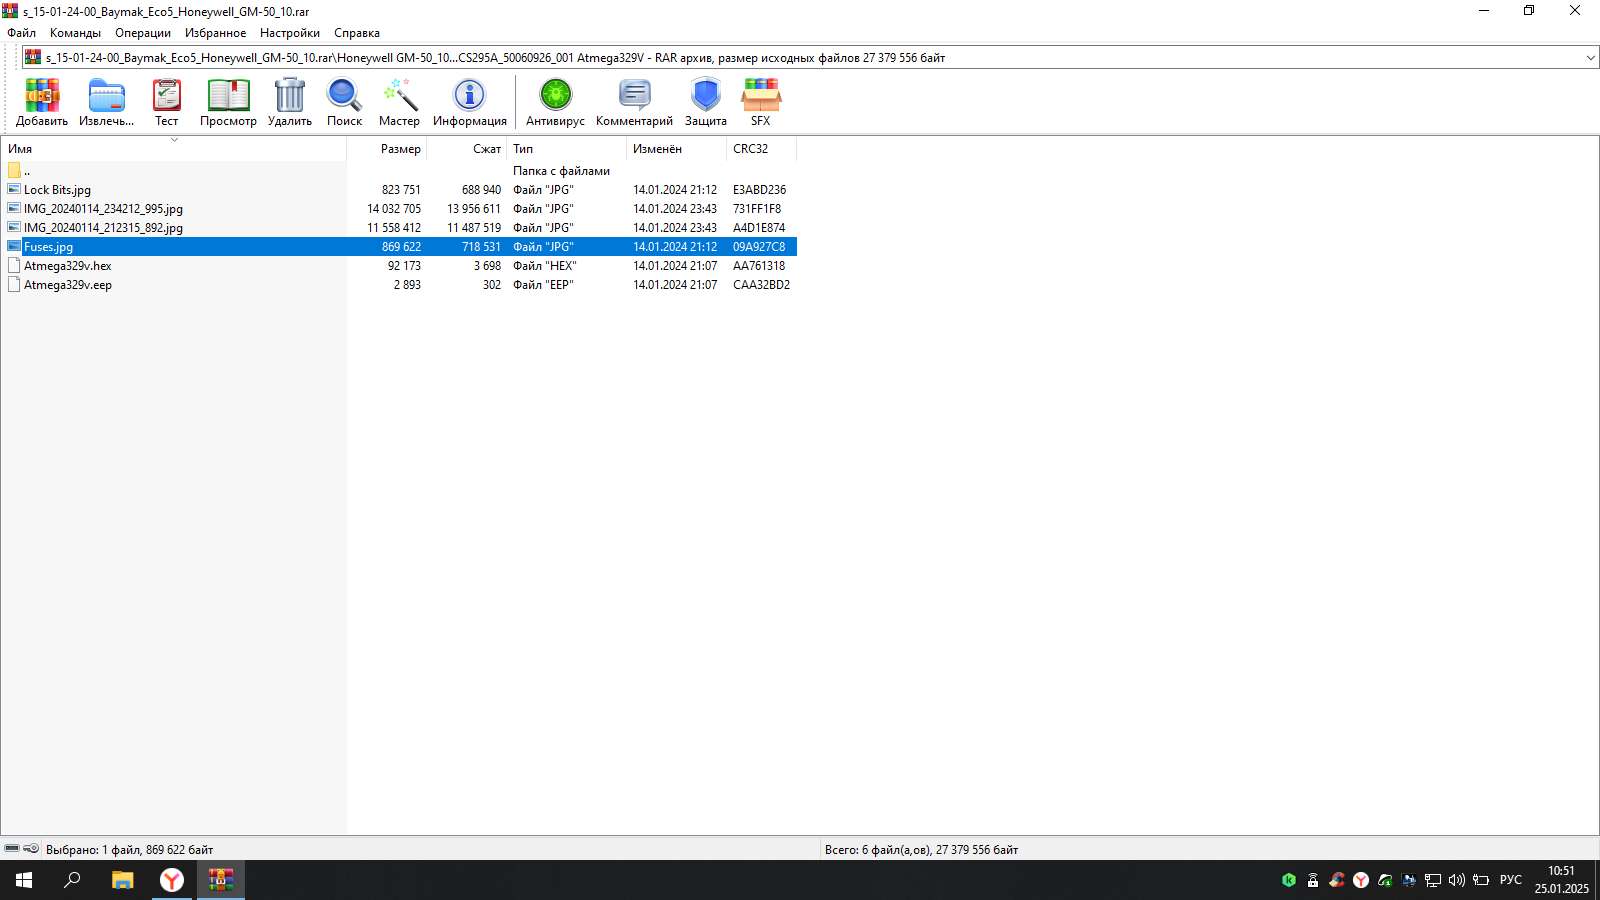Expand the archive path dropdown

coord(1590,58)
